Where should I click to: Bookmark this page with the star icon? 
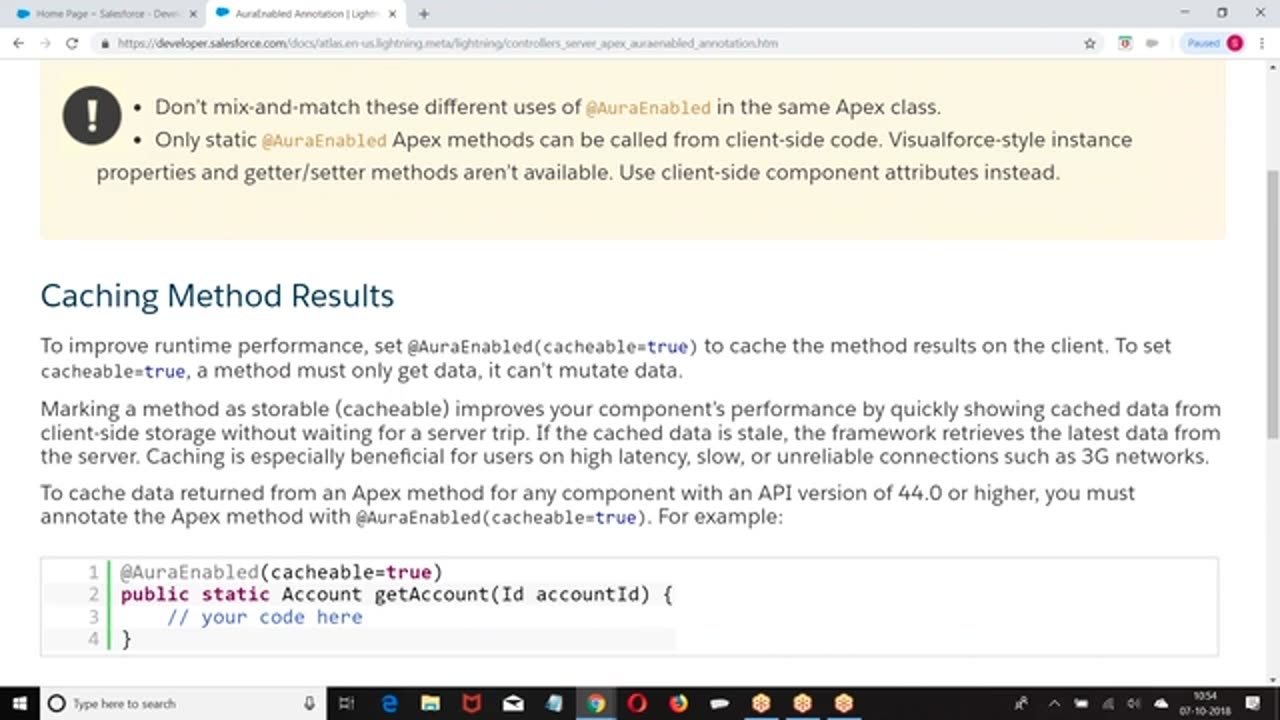1090,43
